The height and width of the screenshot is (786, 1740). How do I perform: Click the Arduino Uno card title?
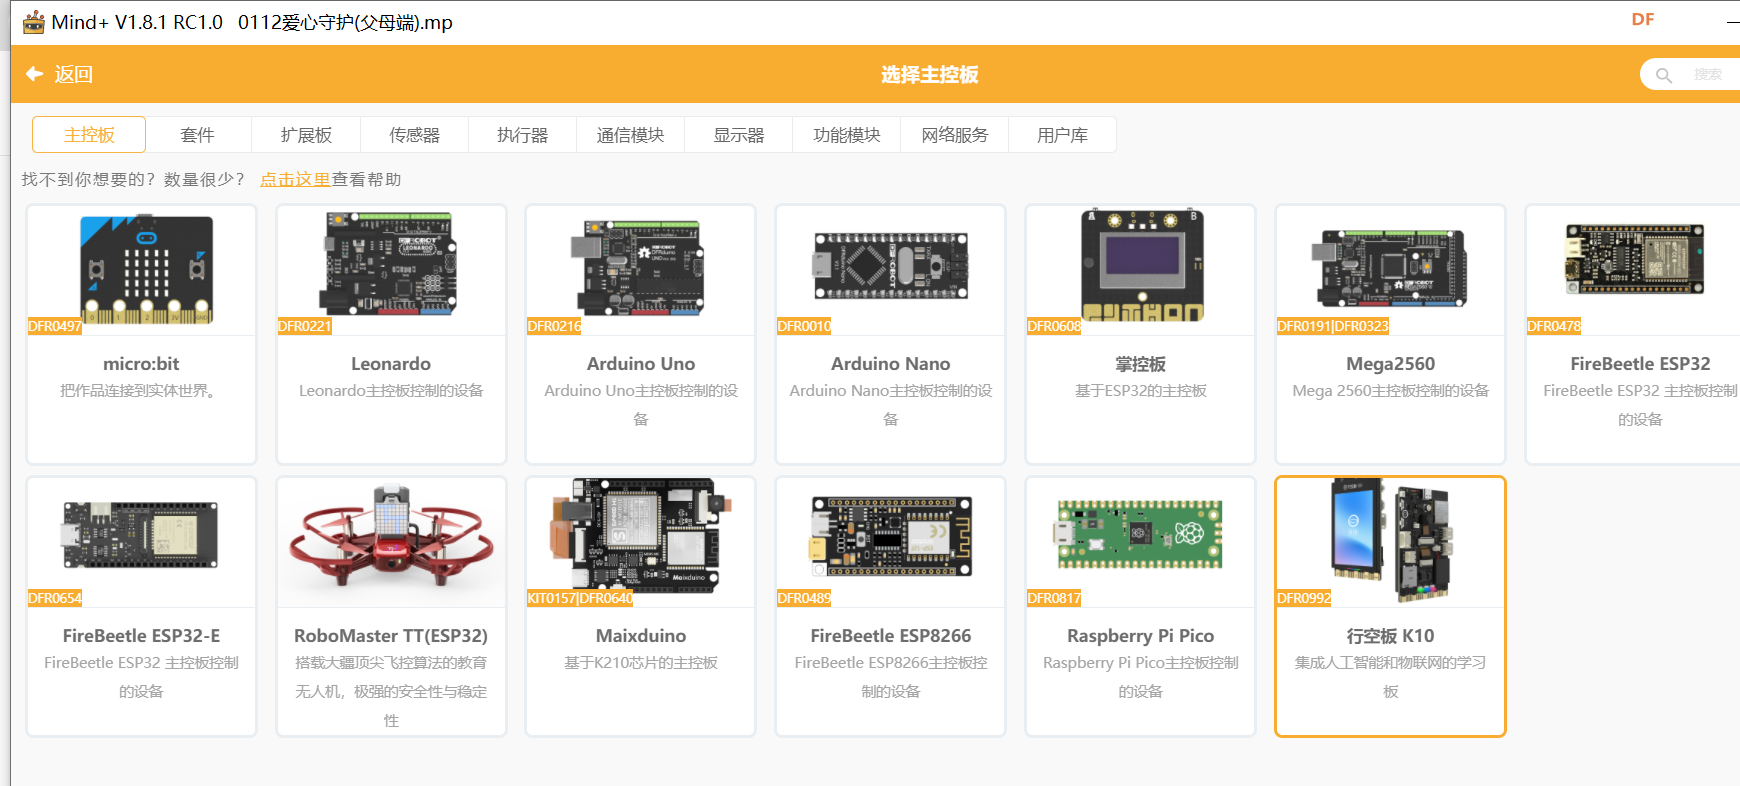click(x=641, y=364)
